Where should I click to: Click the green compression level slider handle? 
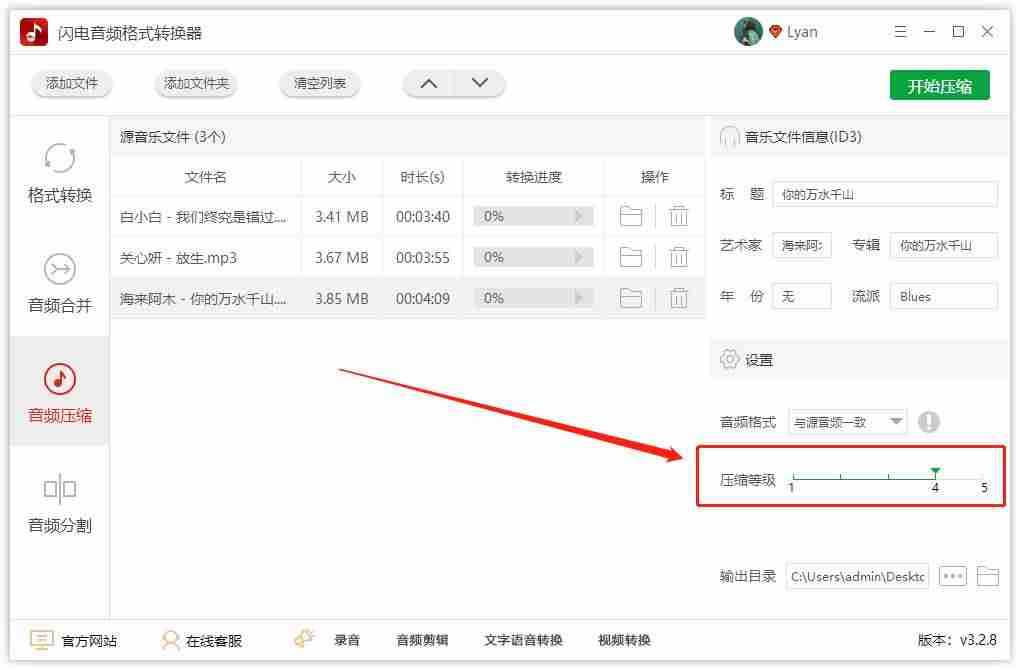tap(935, 471)
